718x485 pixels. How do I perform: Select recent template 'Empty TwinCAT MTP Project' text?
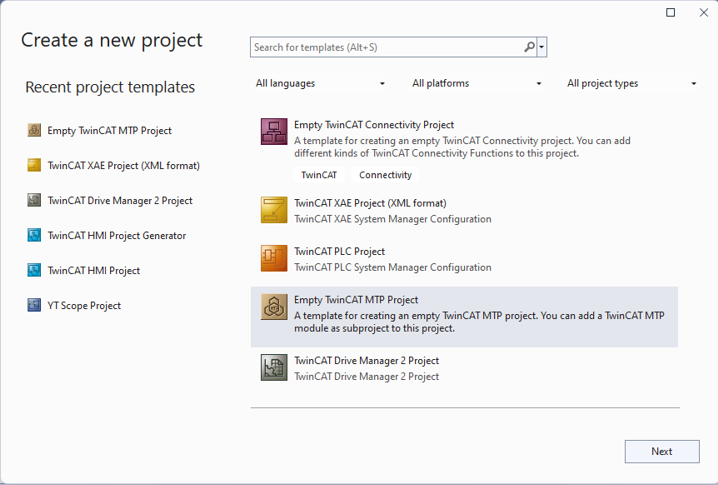109,131
